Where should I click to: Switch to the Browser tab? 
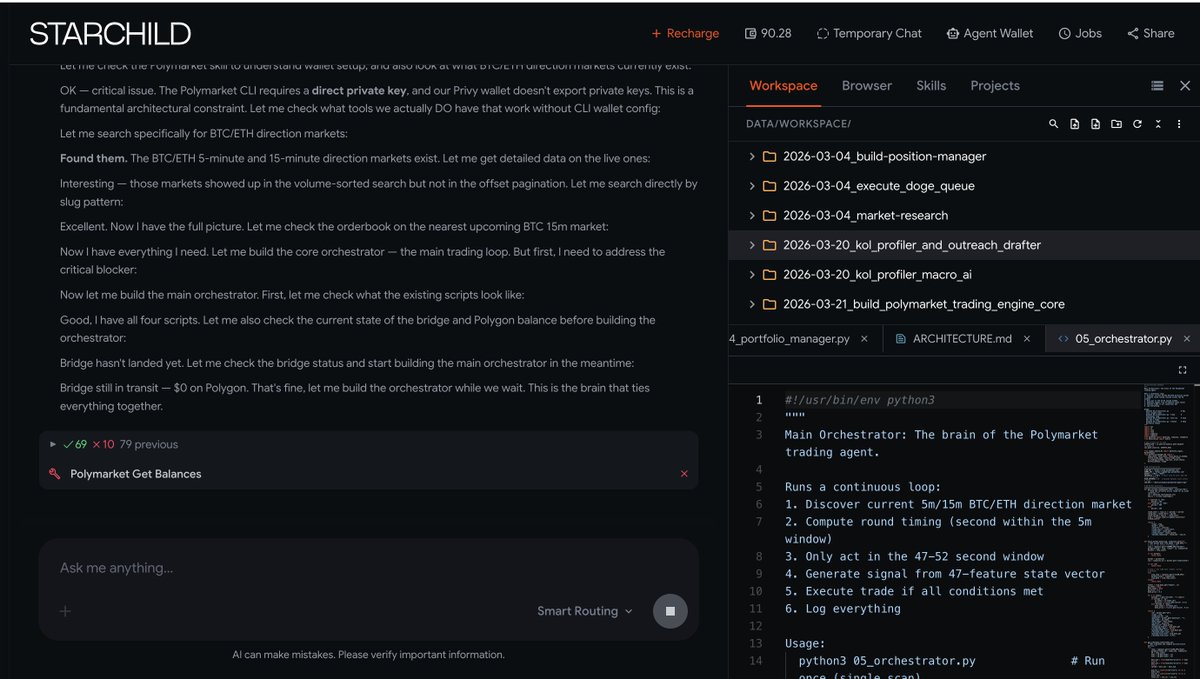(x=867, y=86)
